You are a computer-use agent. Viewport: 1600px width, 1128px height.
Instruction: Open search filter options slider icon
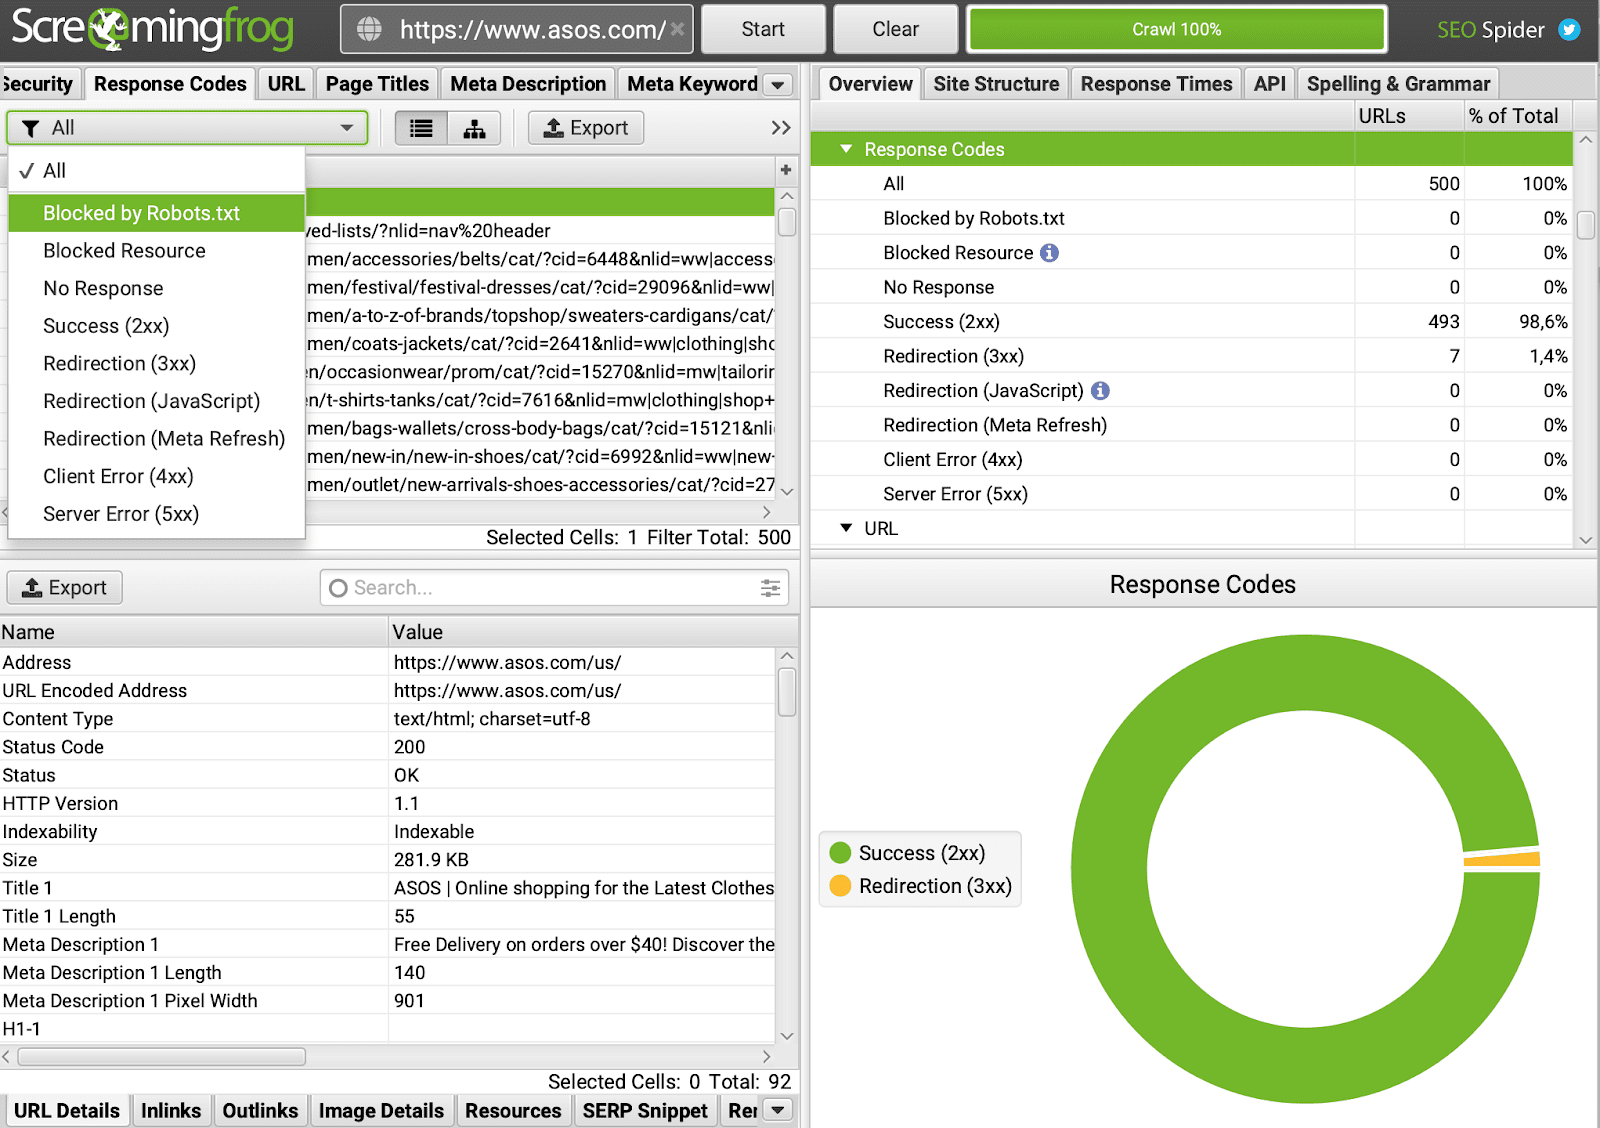click(770, 588)
